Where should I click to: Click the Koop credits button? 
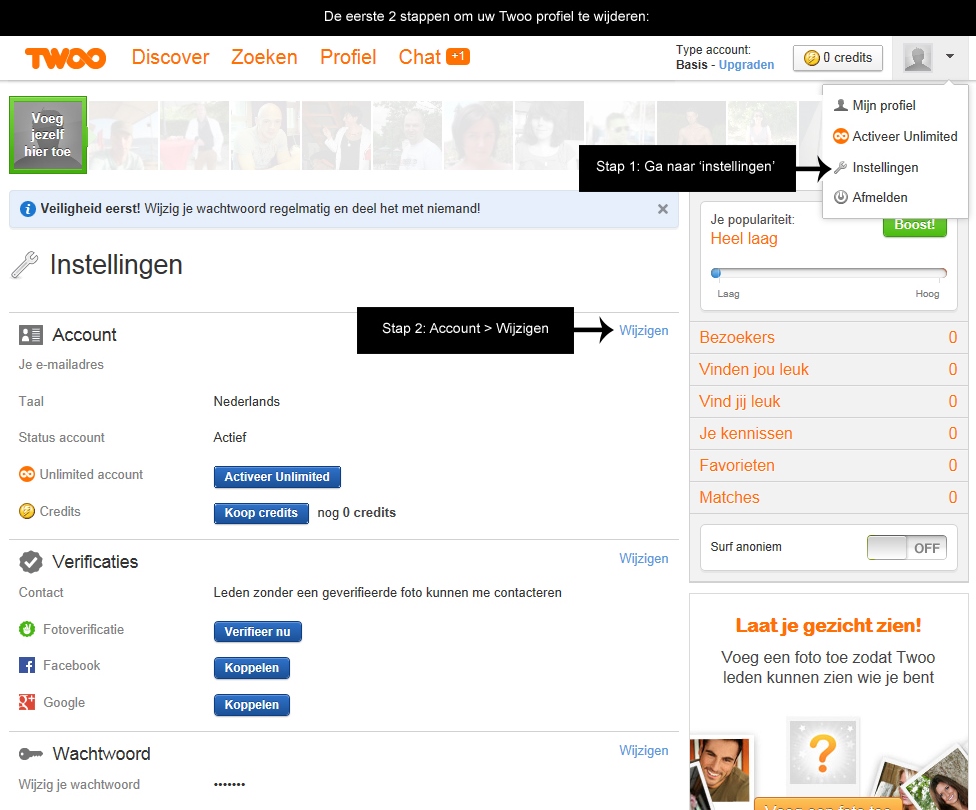click(x=261, y=513)
